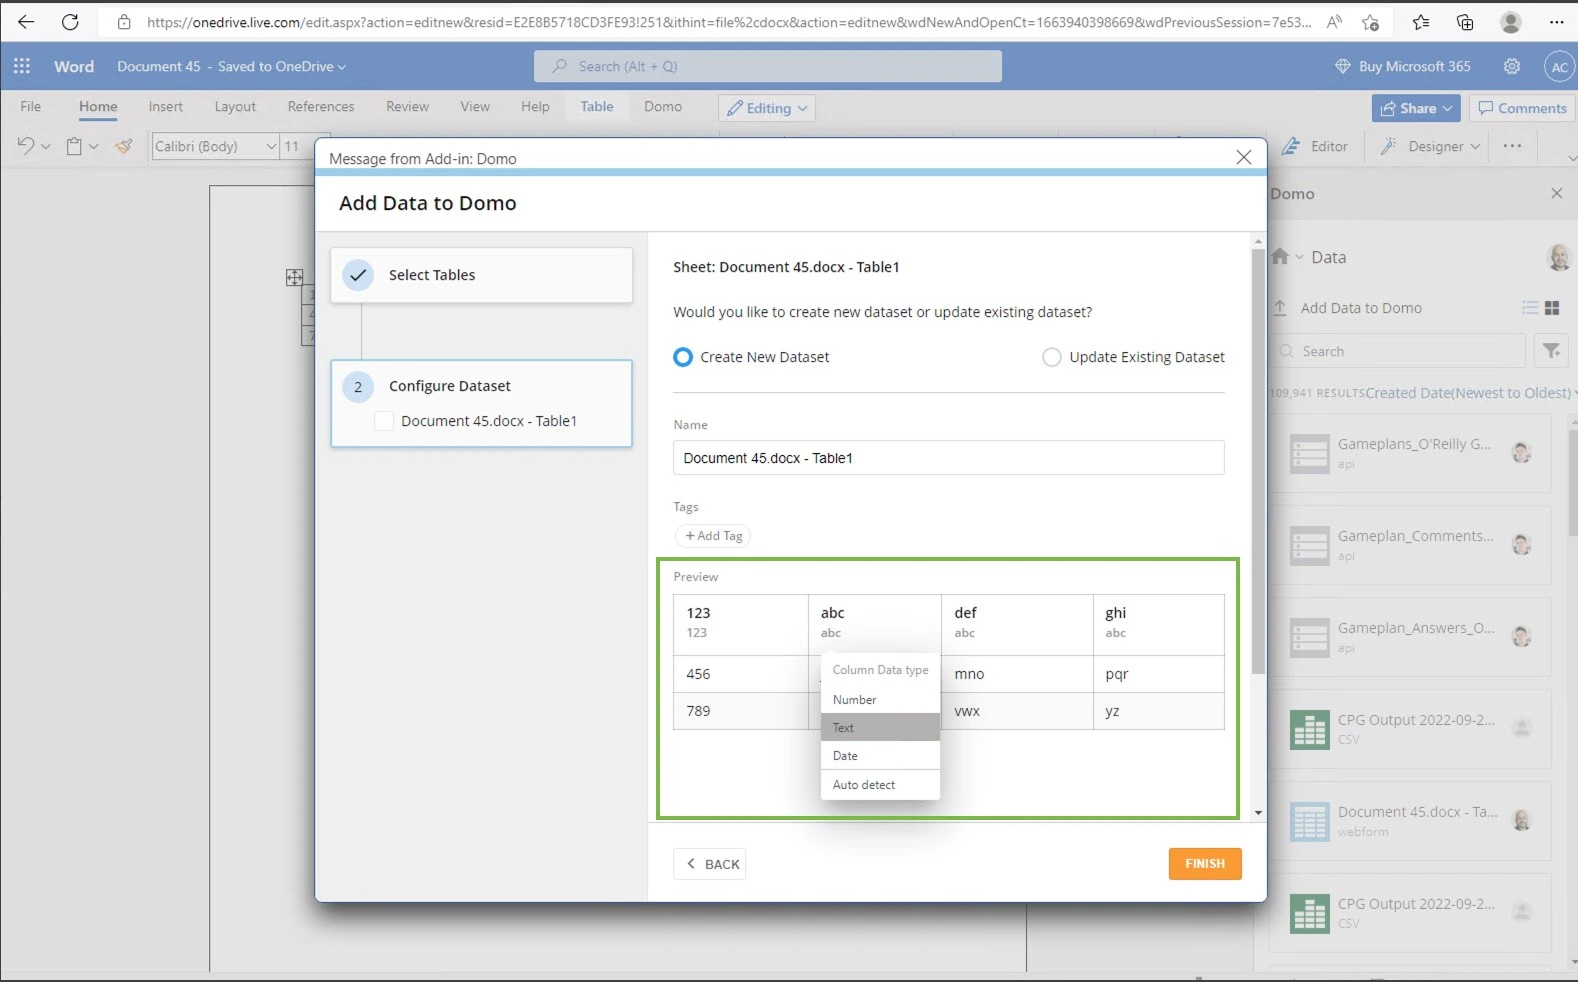Click the Clipboard paste icon
This screenshot has height=982, width=1578.
[x=74, y=146]
